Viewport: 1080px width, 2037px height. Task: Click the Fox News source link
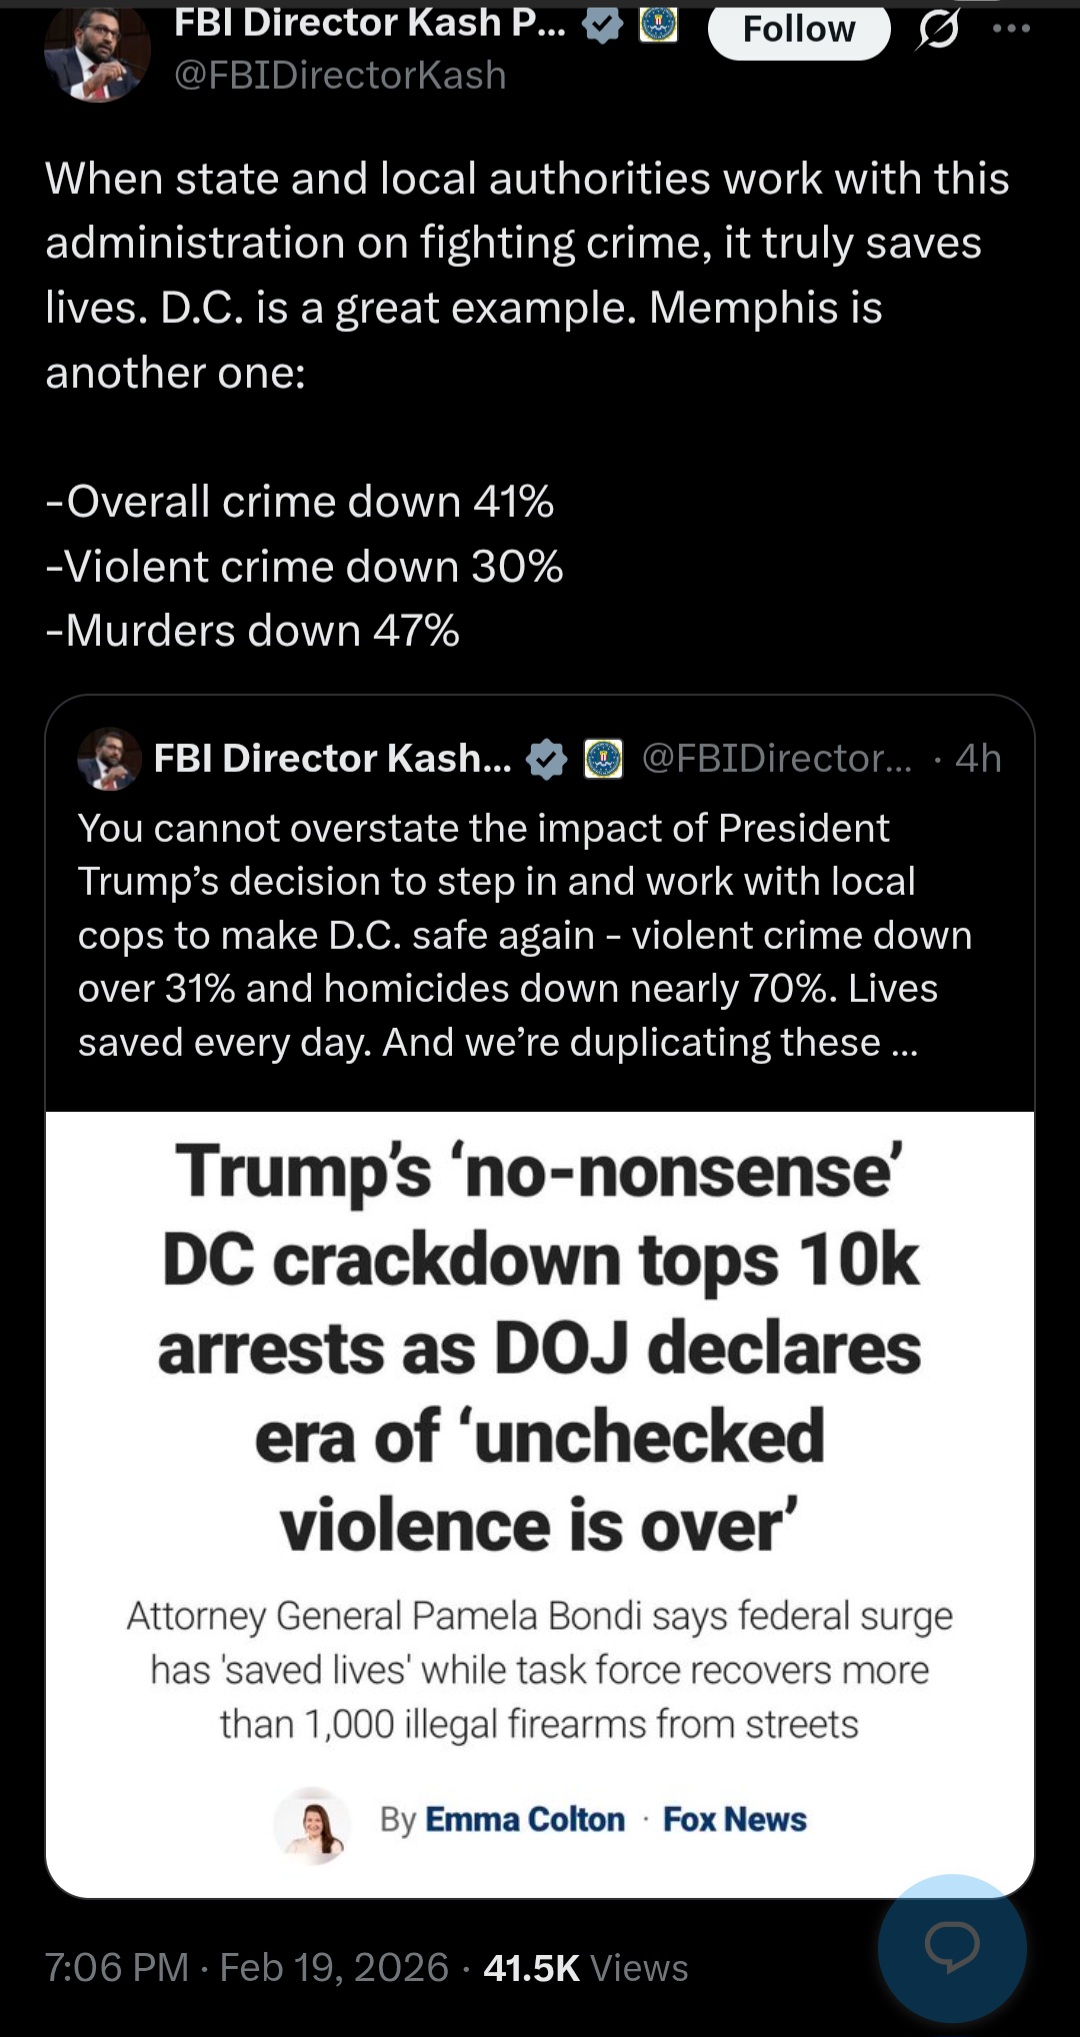[x=735, y=1819]
